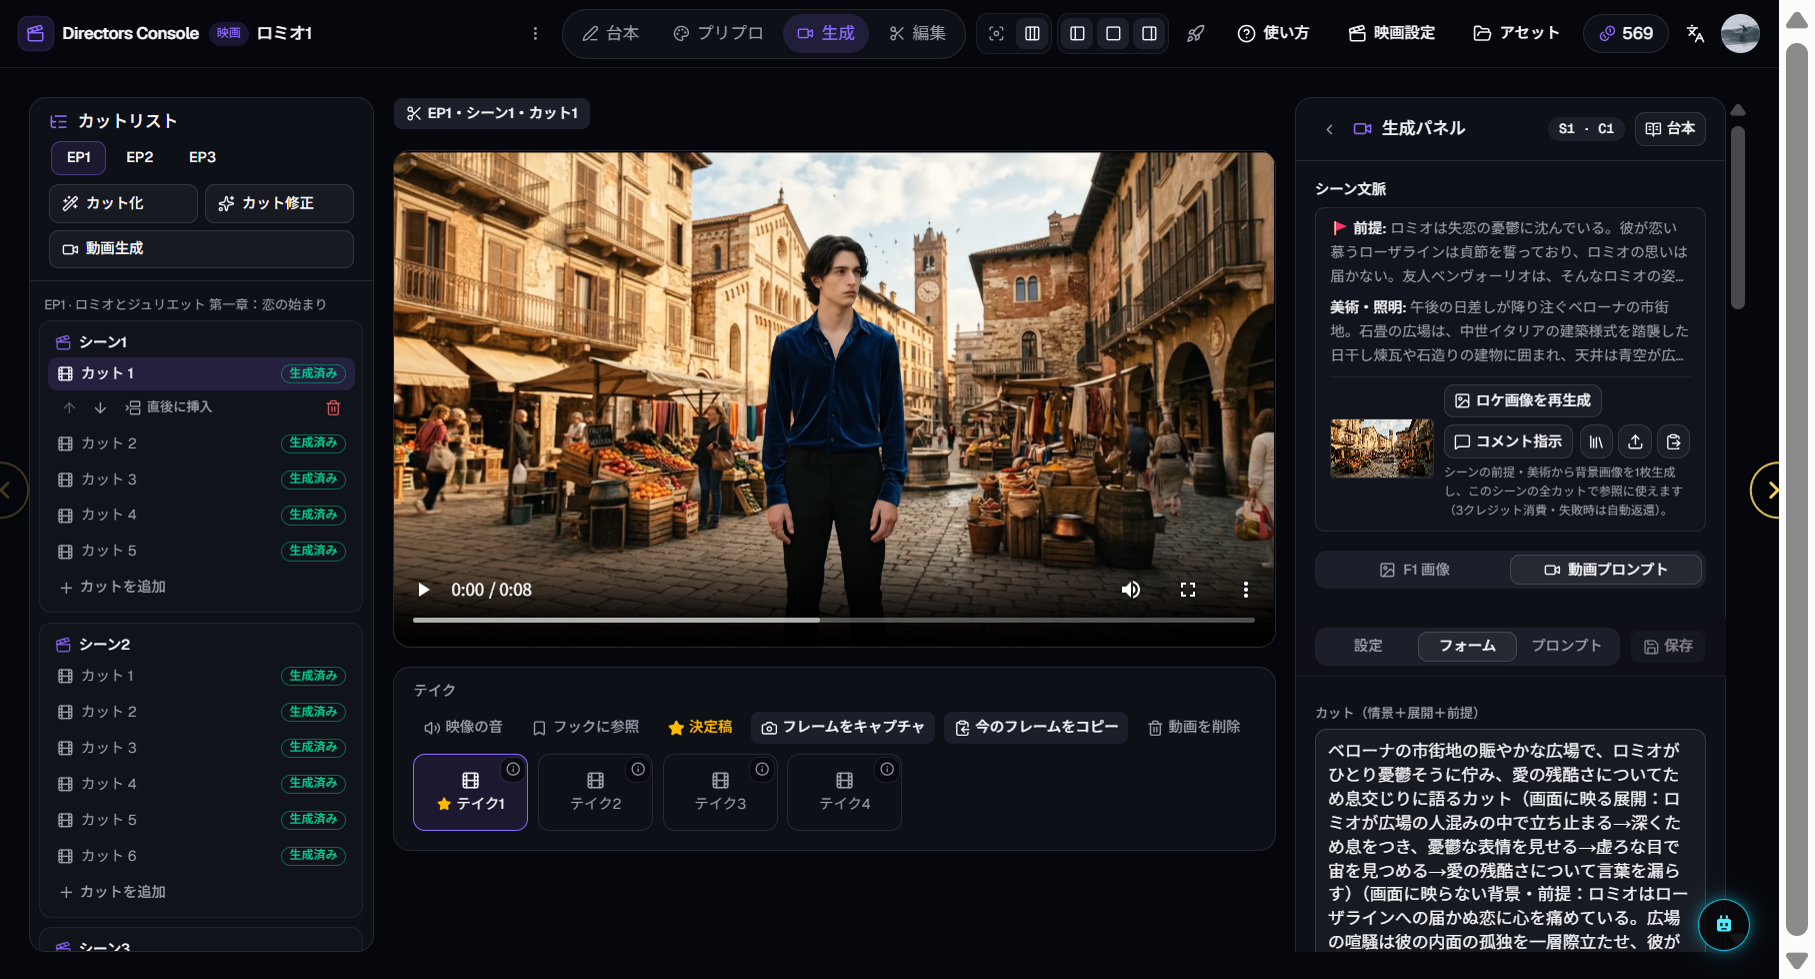Mute the video player audio

(x=1131, y=590)
